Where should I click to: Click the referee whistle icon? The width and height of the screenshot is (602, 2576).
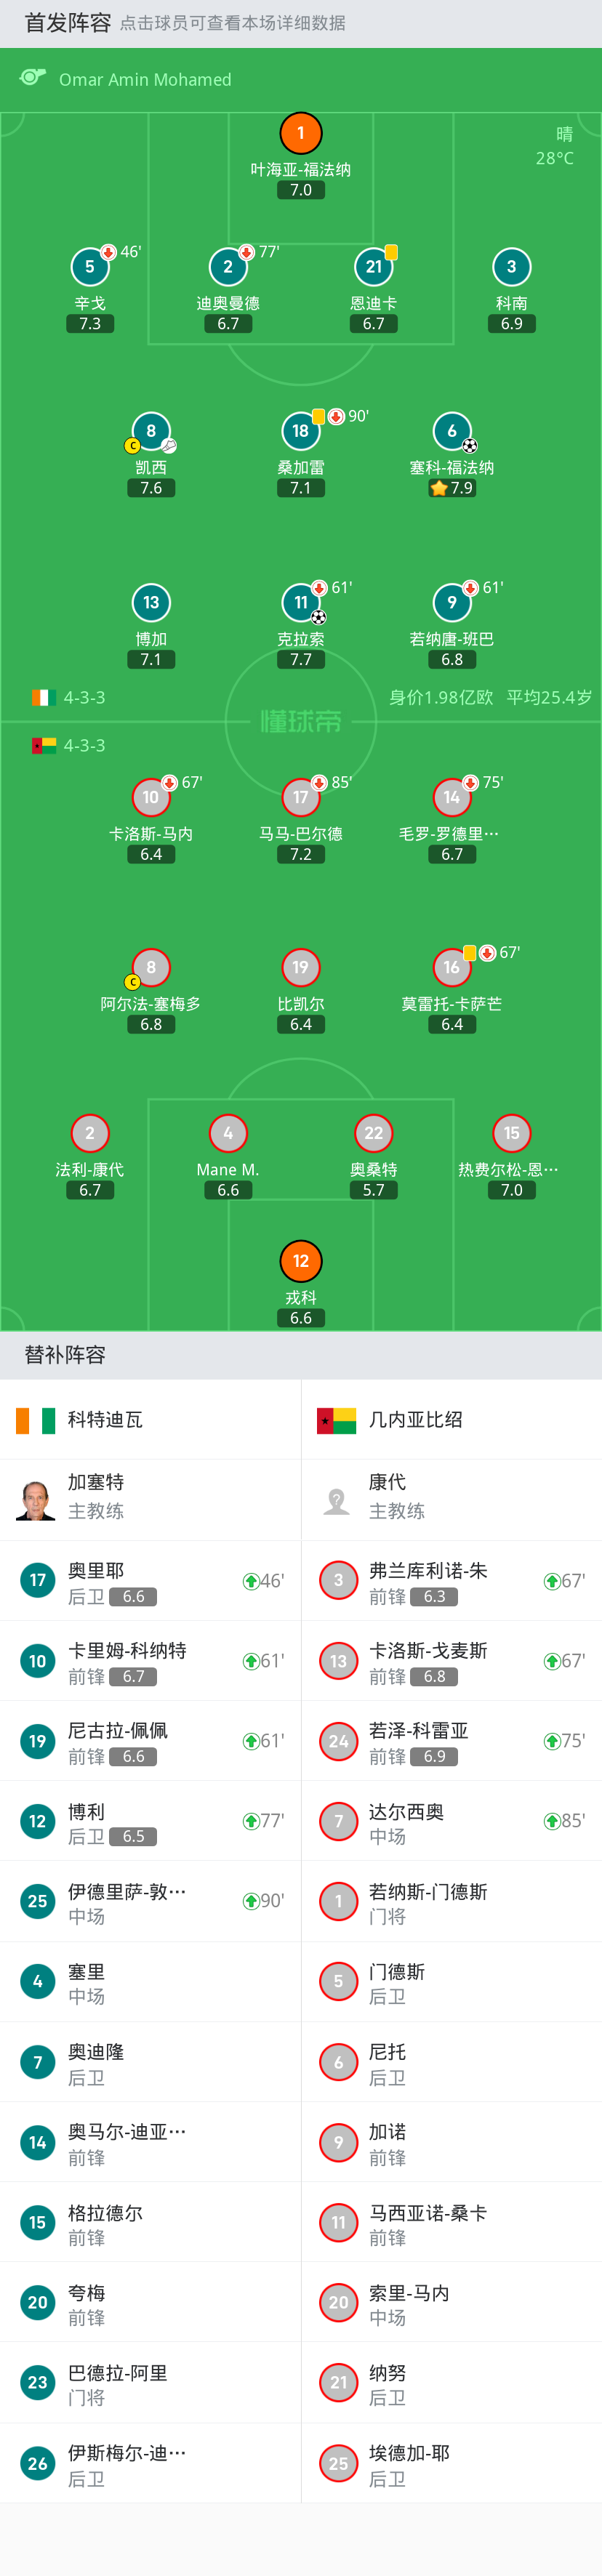[33, 78]
